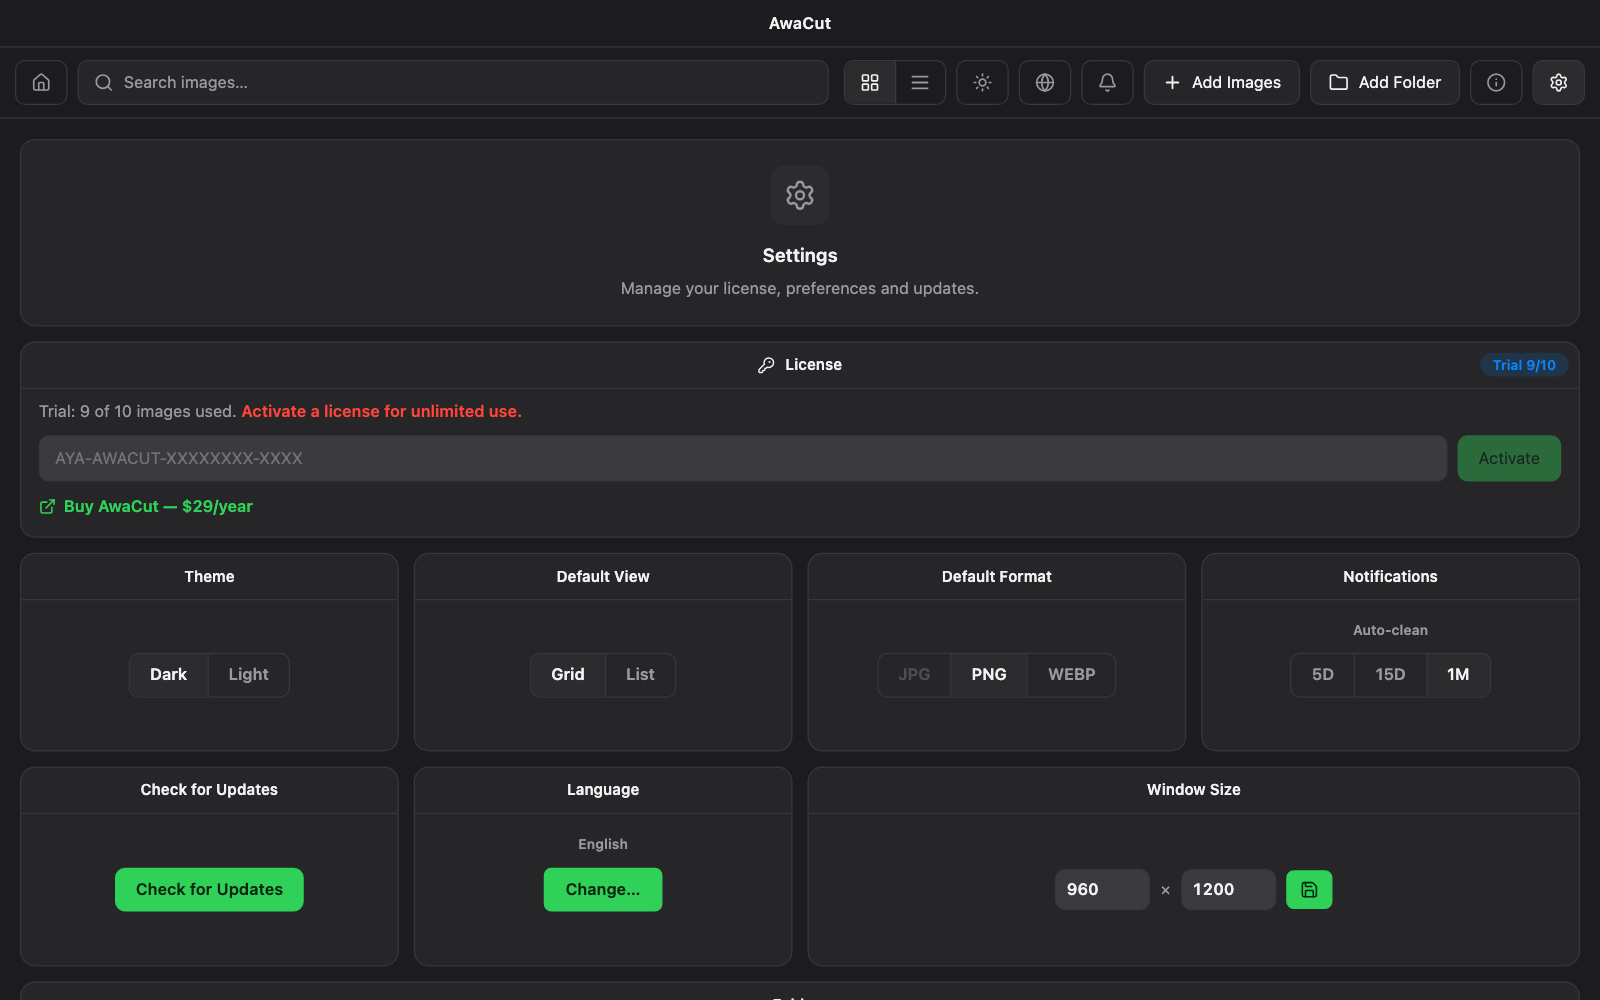Image resolution: width=1600 pixels, height=1000 pixels.
Task: Click the license key input field
Action: pos(743,458)
